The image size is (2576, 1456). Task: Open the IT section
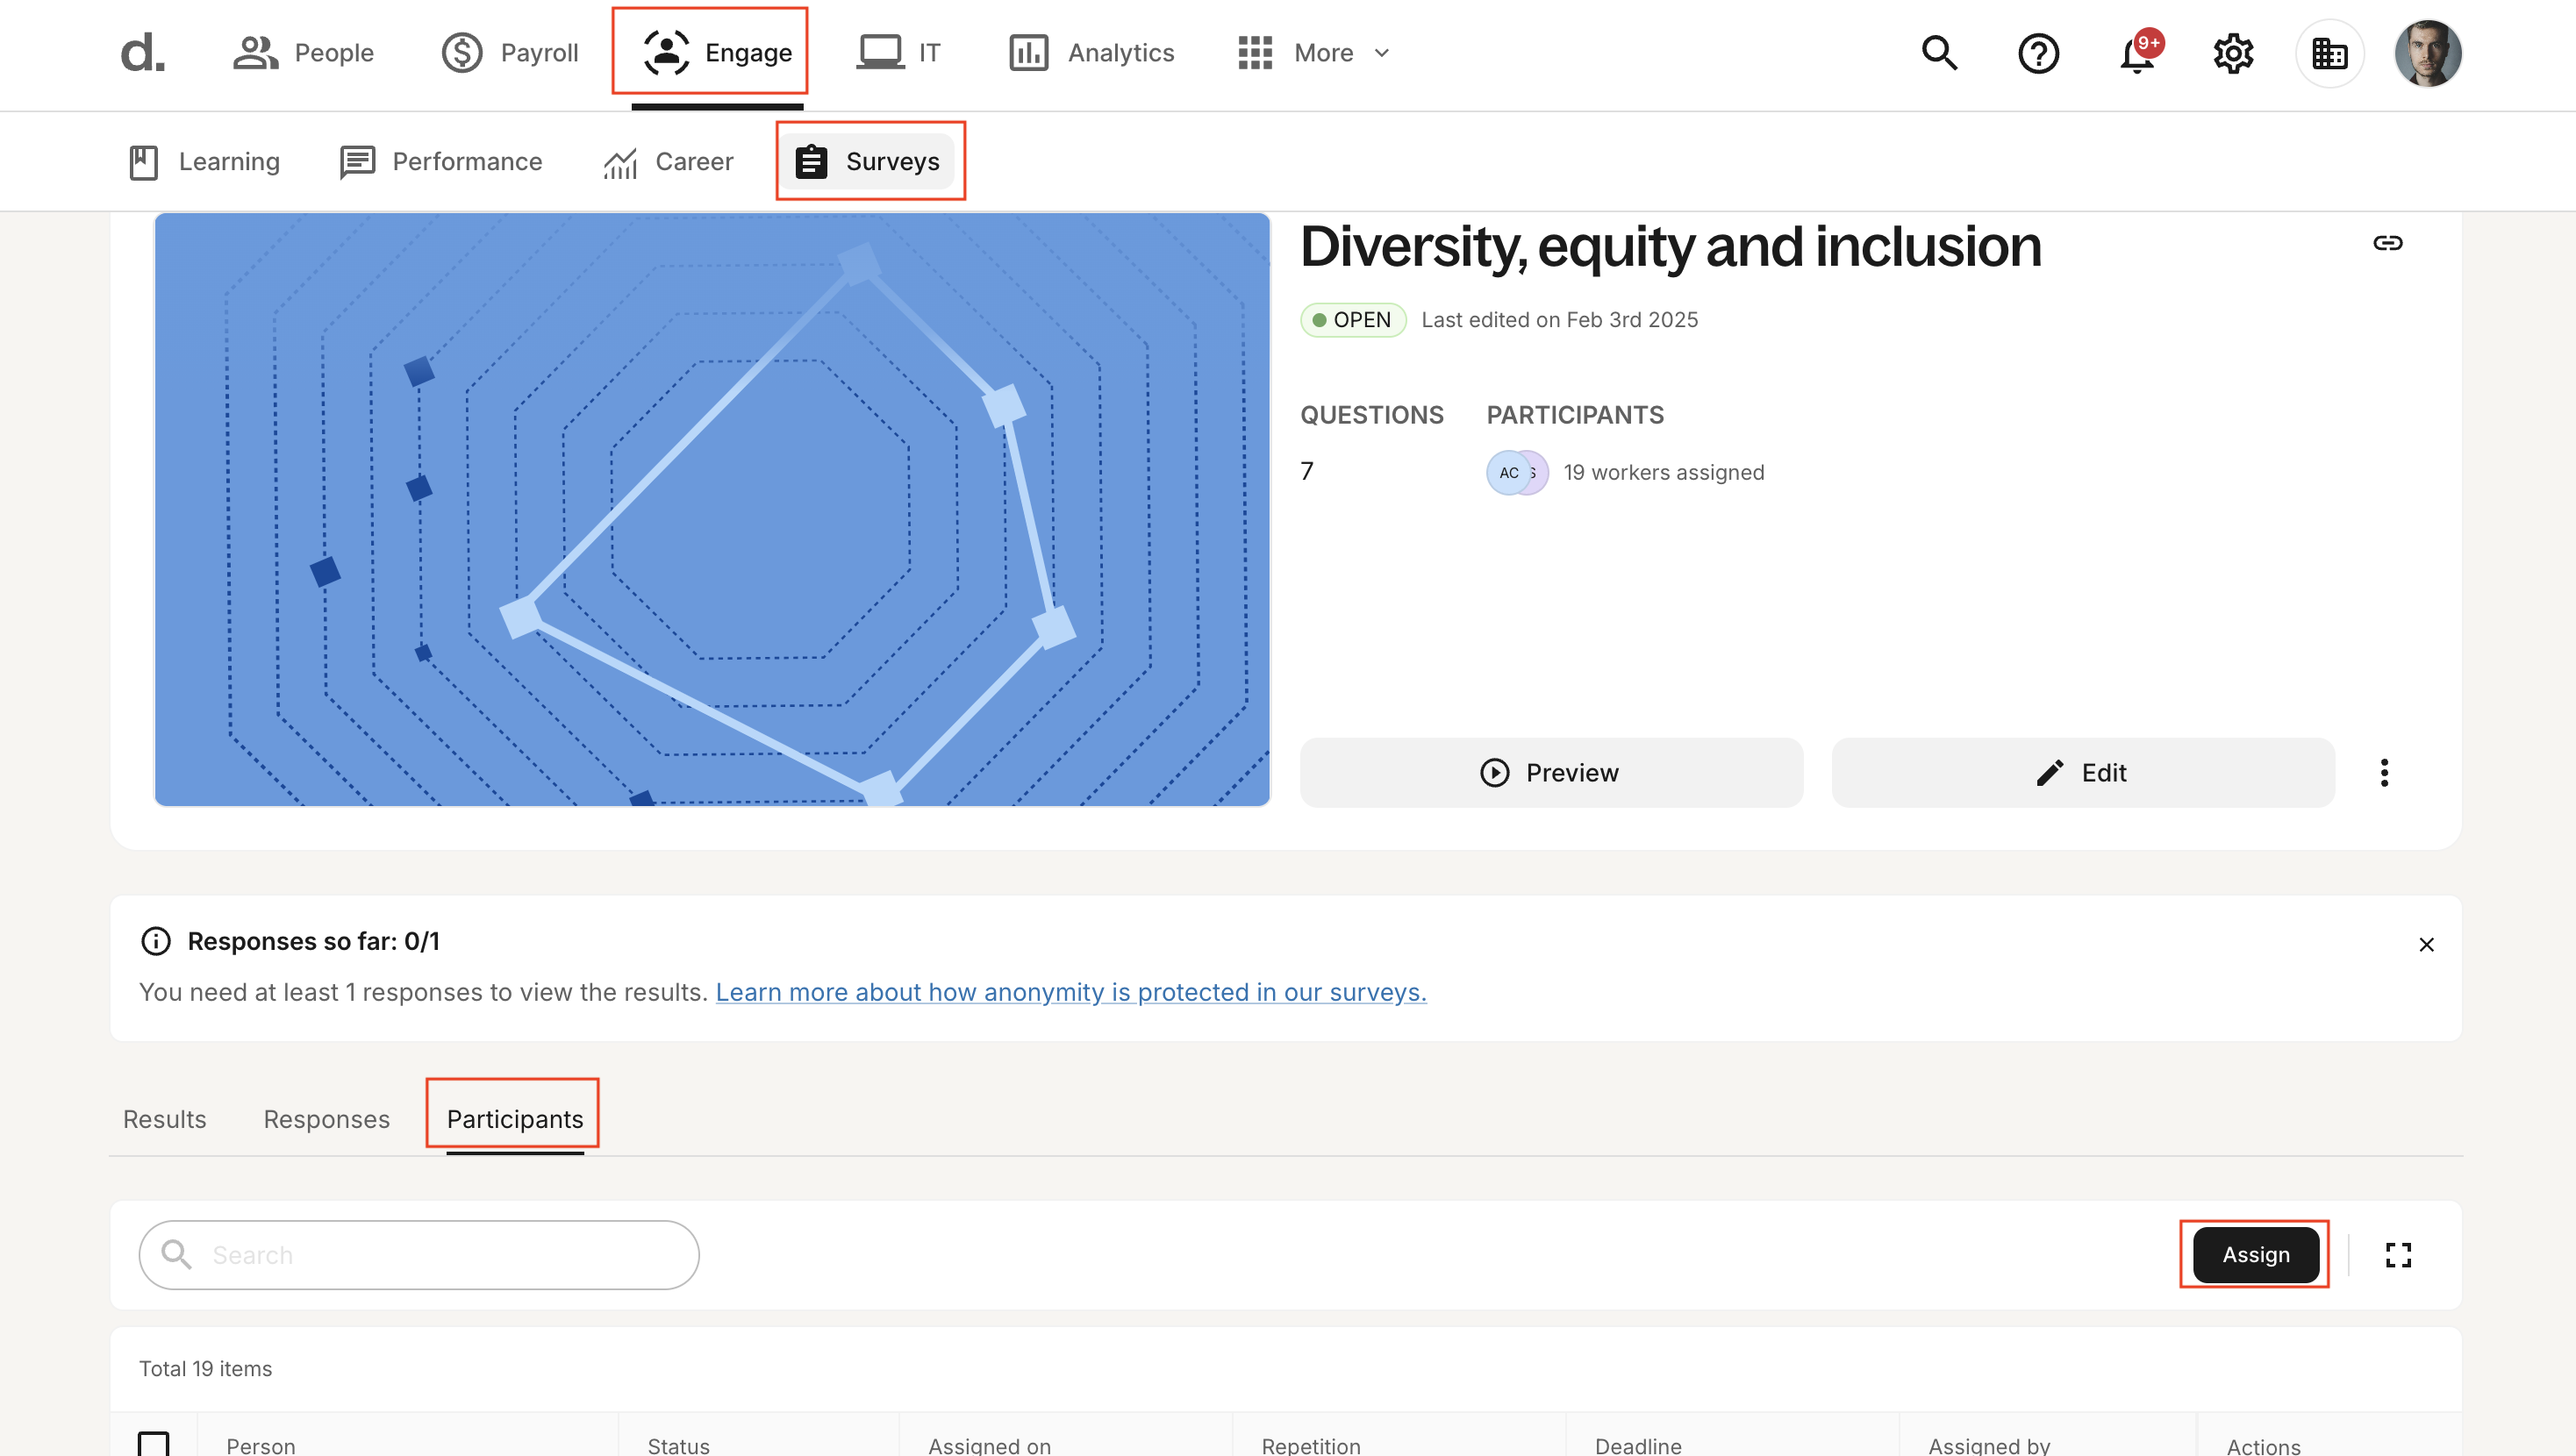[898, 53]
